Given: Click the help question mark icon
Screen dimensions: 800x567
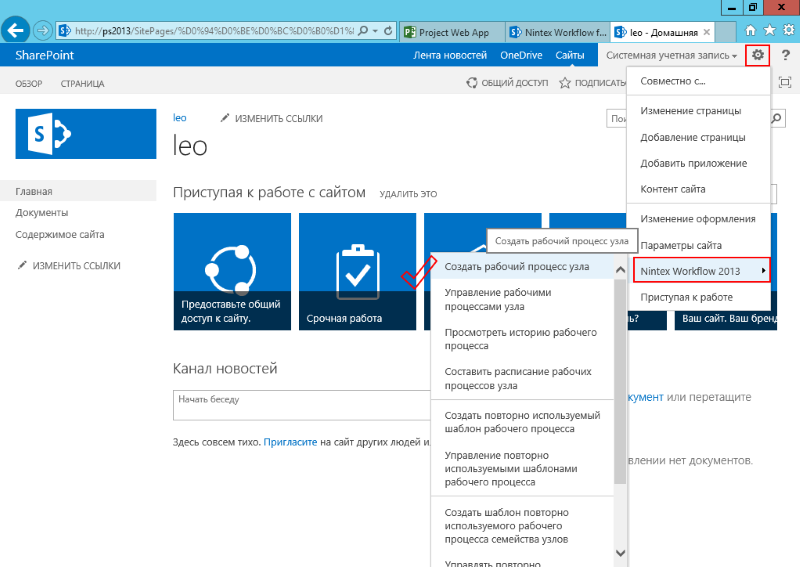Looking at the screenshot, I should [785, 55].
